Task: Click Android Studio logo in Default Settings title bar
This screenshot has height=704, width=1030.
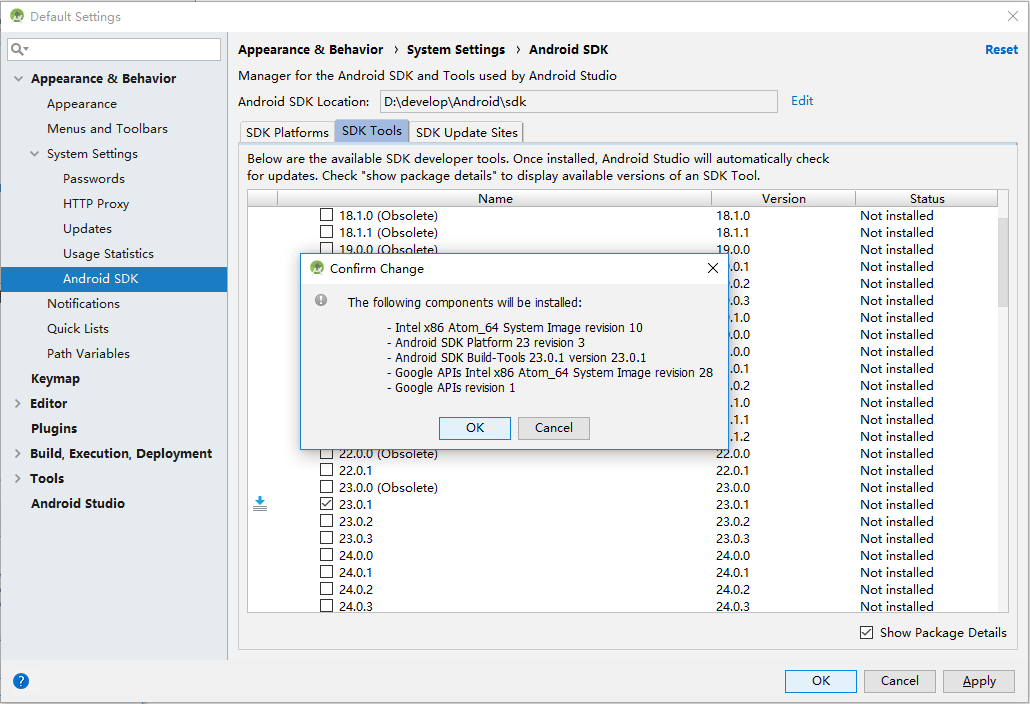Action: (17, 16)
